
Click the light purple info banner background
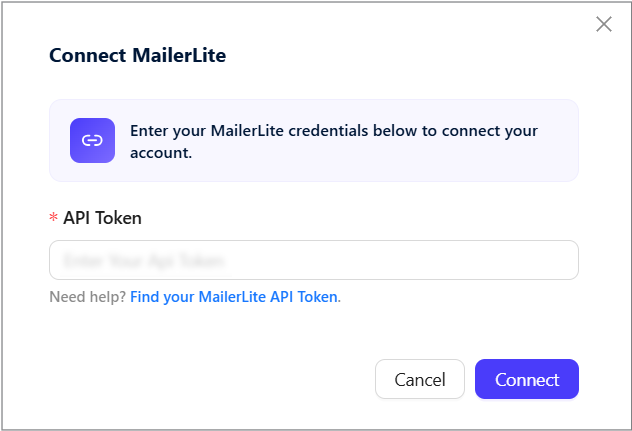[x=314, y=140]
